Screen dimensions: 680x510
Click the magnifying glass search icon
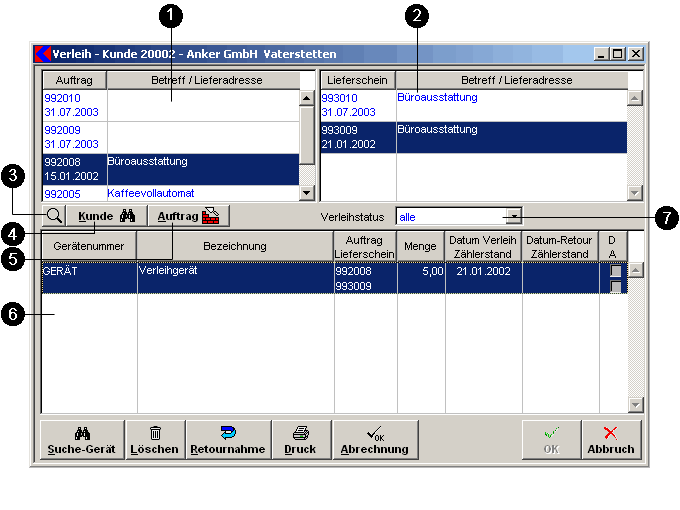click(x=54, y=216)
